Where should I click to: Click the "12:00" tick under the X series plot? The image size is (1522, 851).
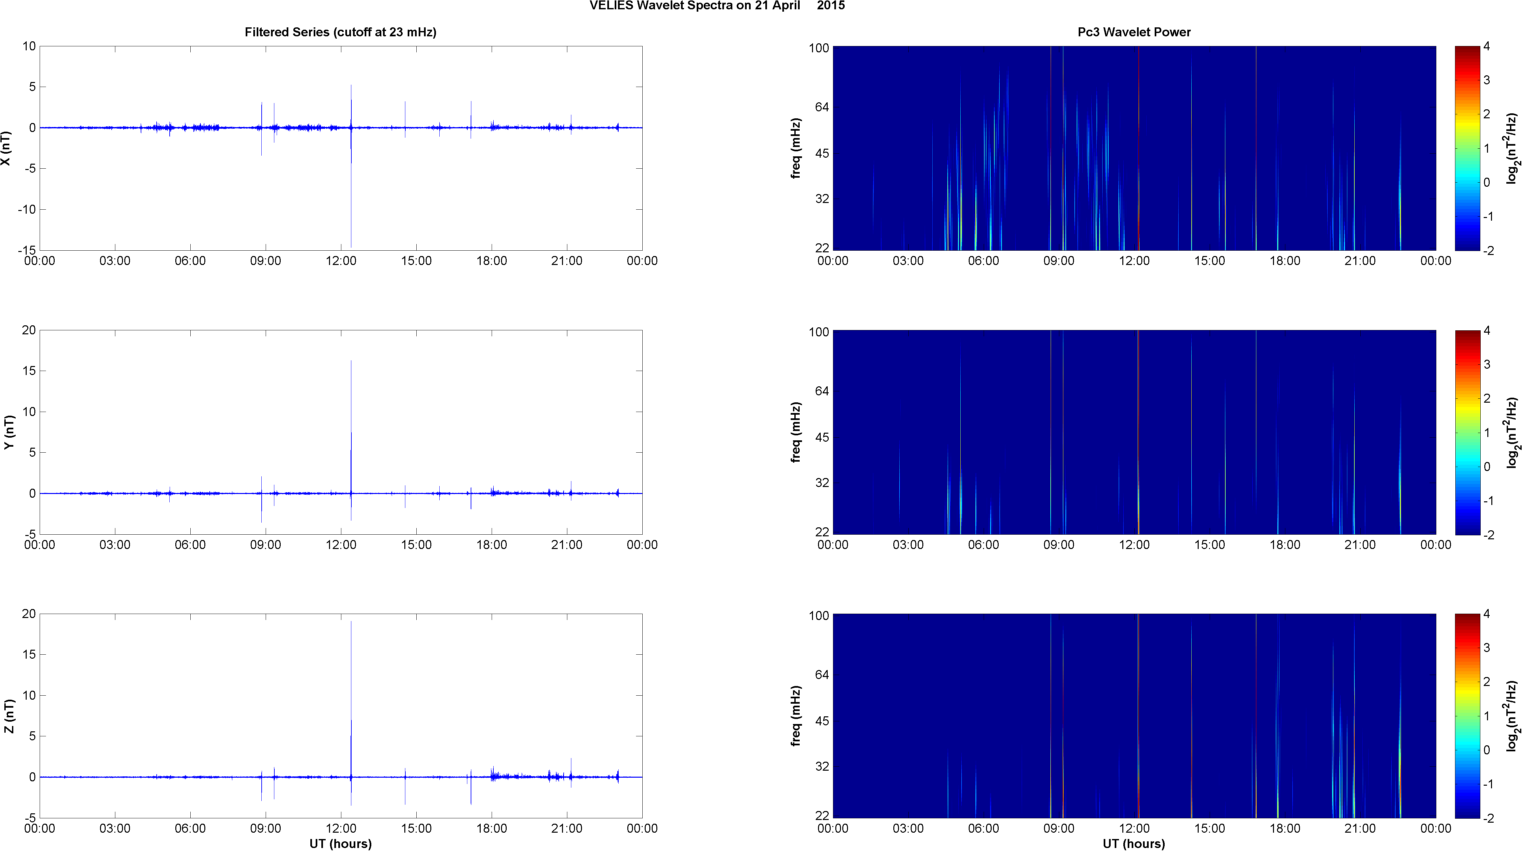click(x=341, y=261)
